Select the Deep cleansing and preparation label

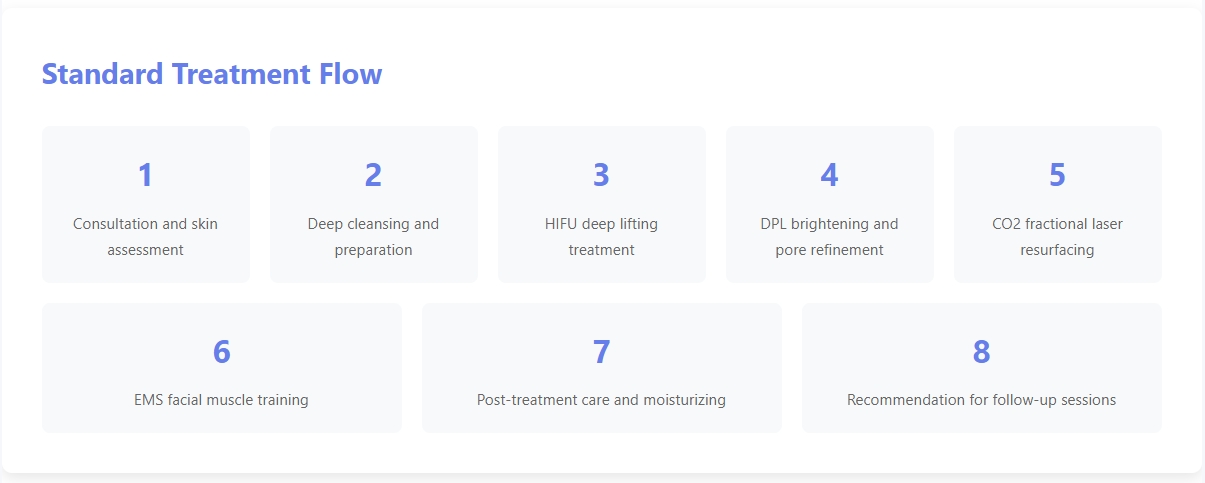373,237
